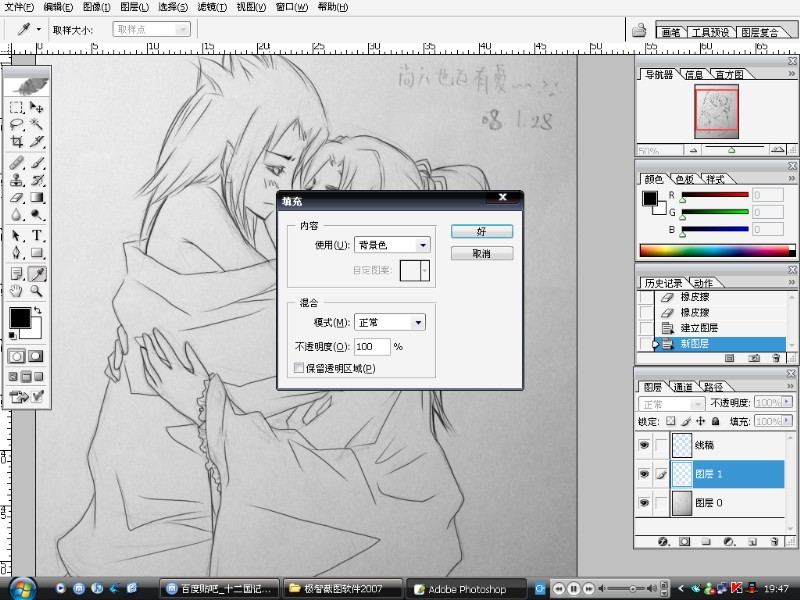Click the 不透明度 input field in dialog
The width and height of the screenshot is (800, 600).
372,346
